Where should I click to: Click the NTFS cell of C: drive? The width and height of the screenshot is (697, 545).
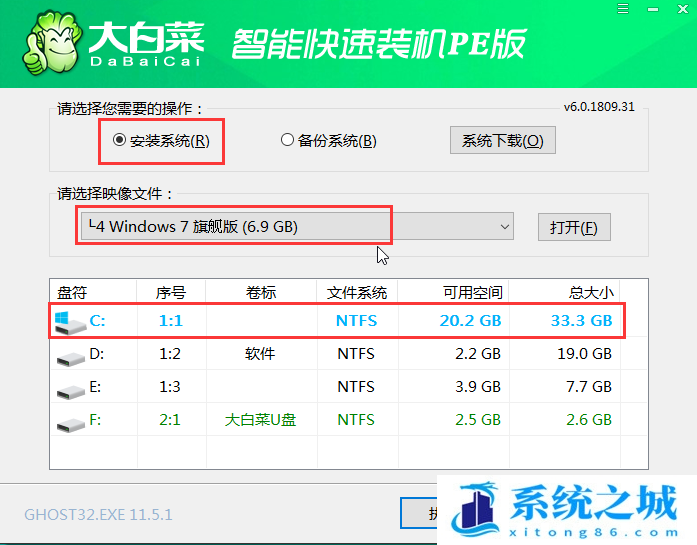(x=357, y=321)
